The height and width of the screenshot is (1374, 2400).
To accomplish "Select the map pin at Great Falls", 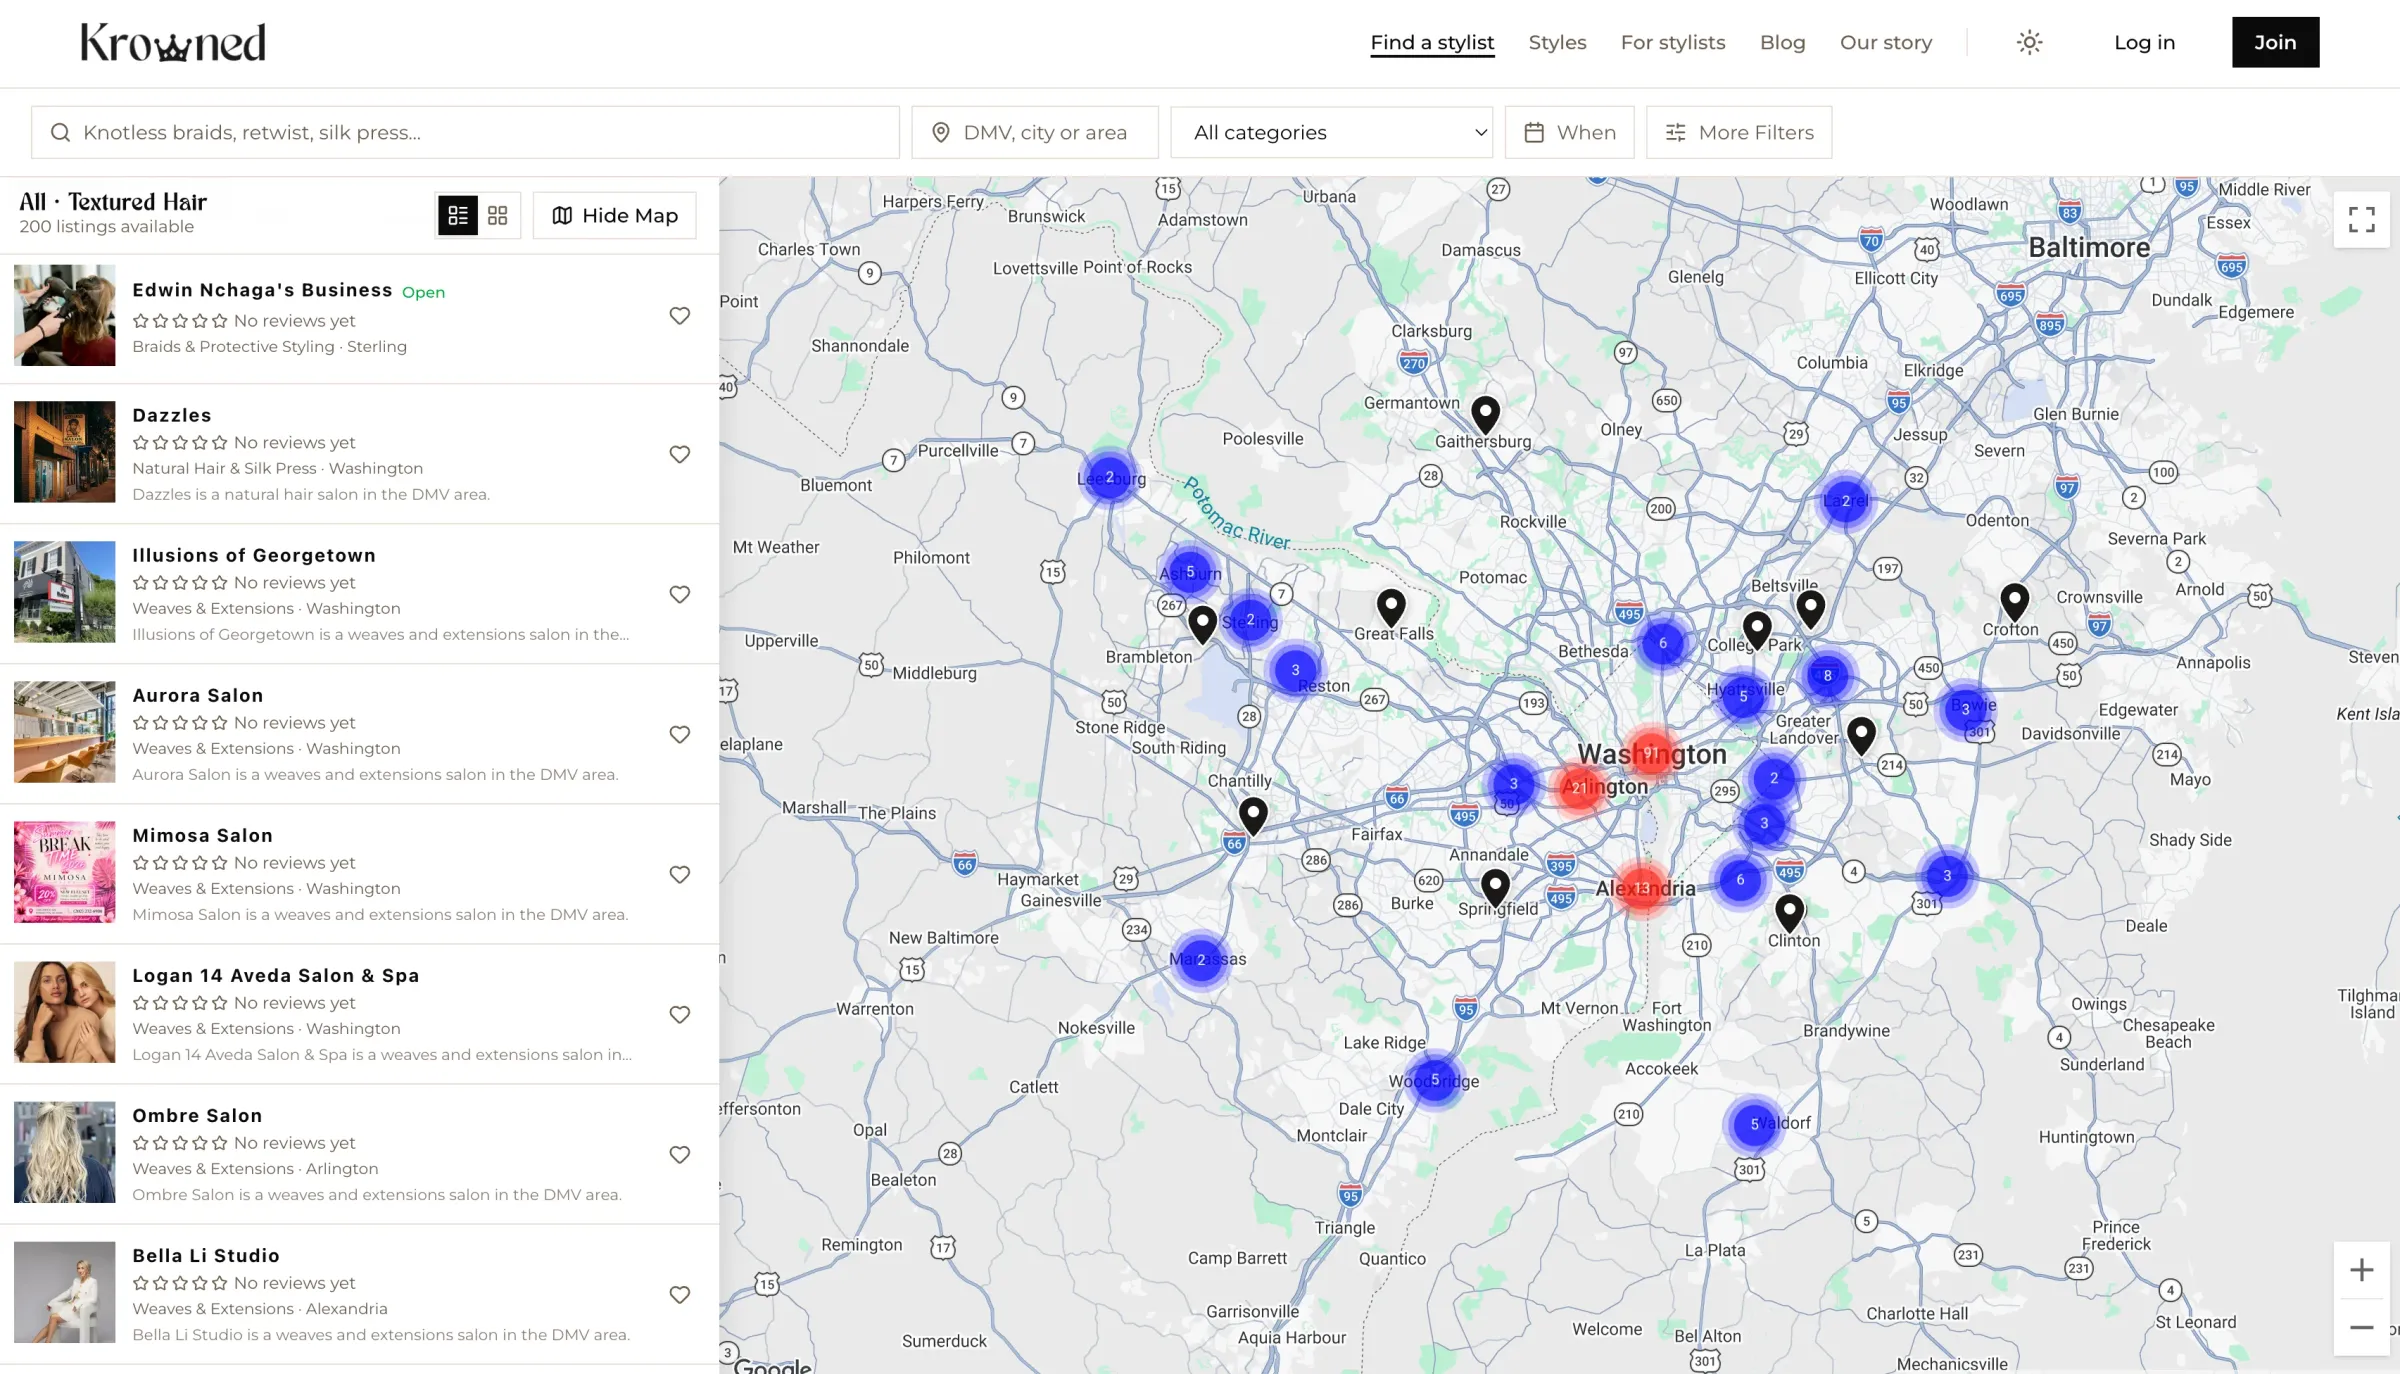I will coord(1391,607).
